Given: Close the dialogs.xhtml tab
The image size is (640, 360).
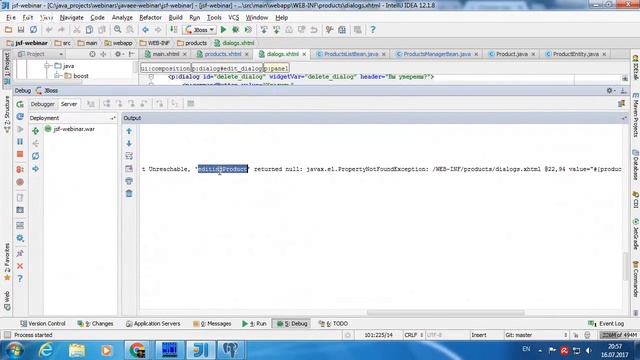Looking at the screenshot, I should click(304, 54).
